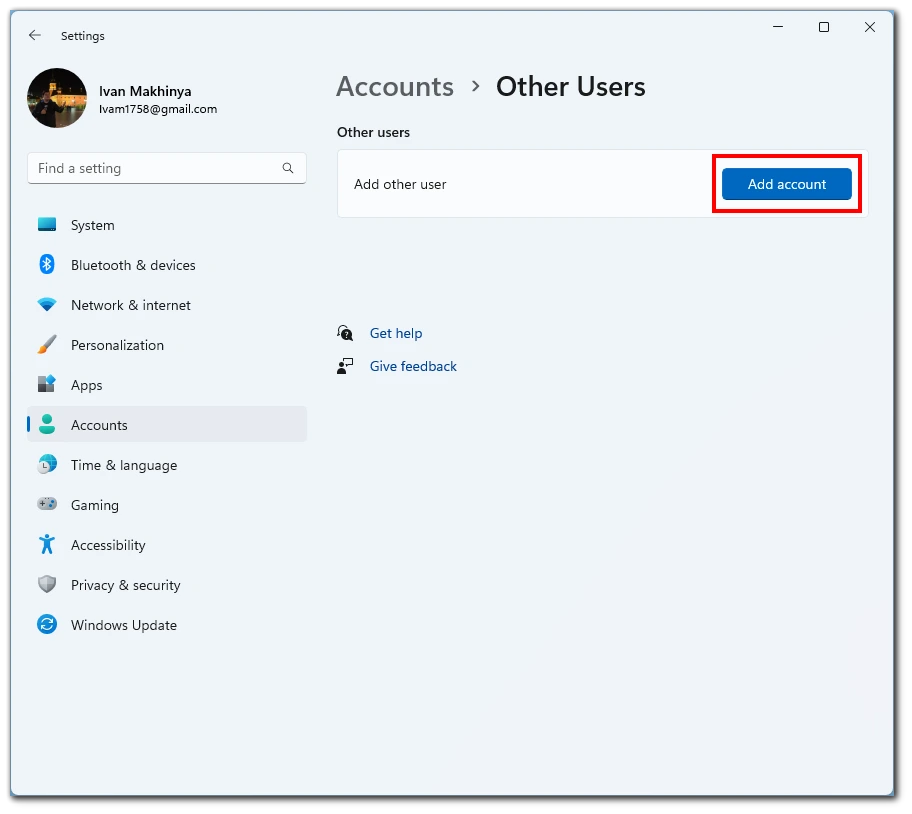Click the search magnifier icon
This screenshot has width=912, height=814.
[x=288, y=168]
